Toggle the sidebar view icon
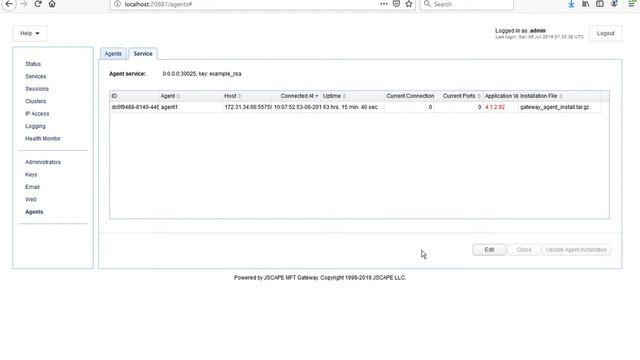This screenshot has width=640, height=360. coord(600,4)
